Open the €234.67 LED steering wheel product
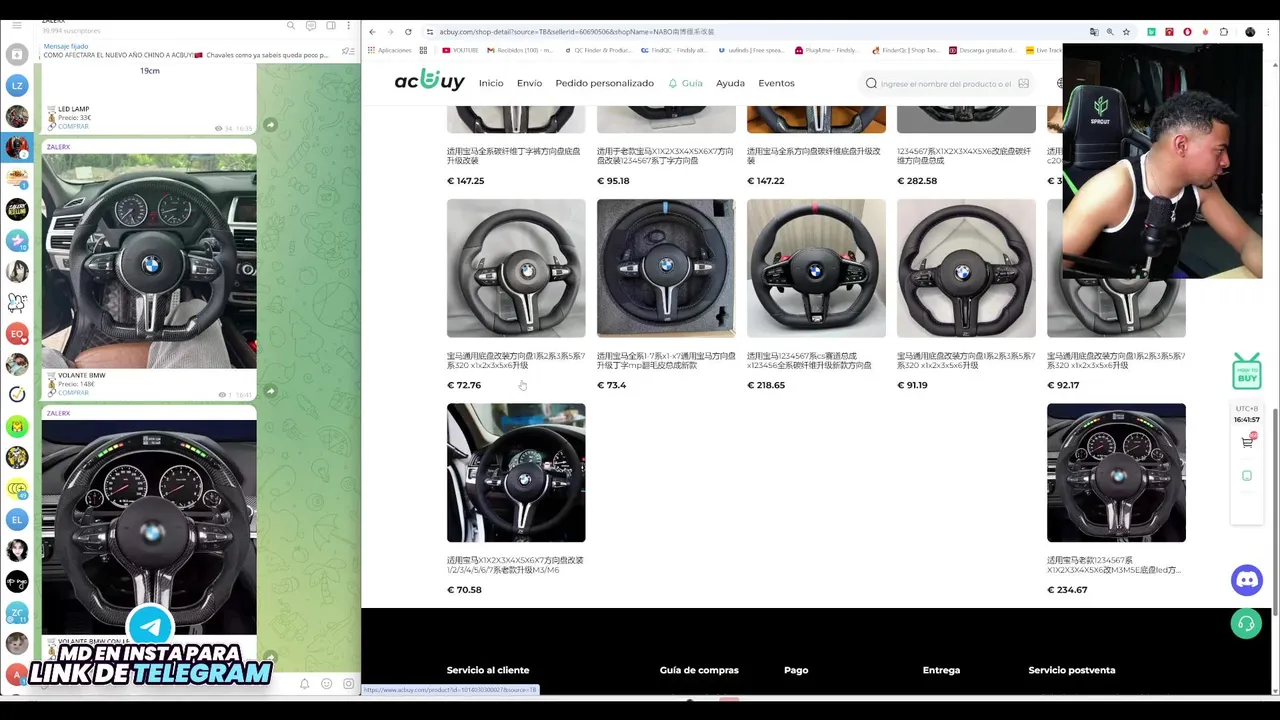The width and height of the screenshot is (1280, 720). click(1116, 473)
